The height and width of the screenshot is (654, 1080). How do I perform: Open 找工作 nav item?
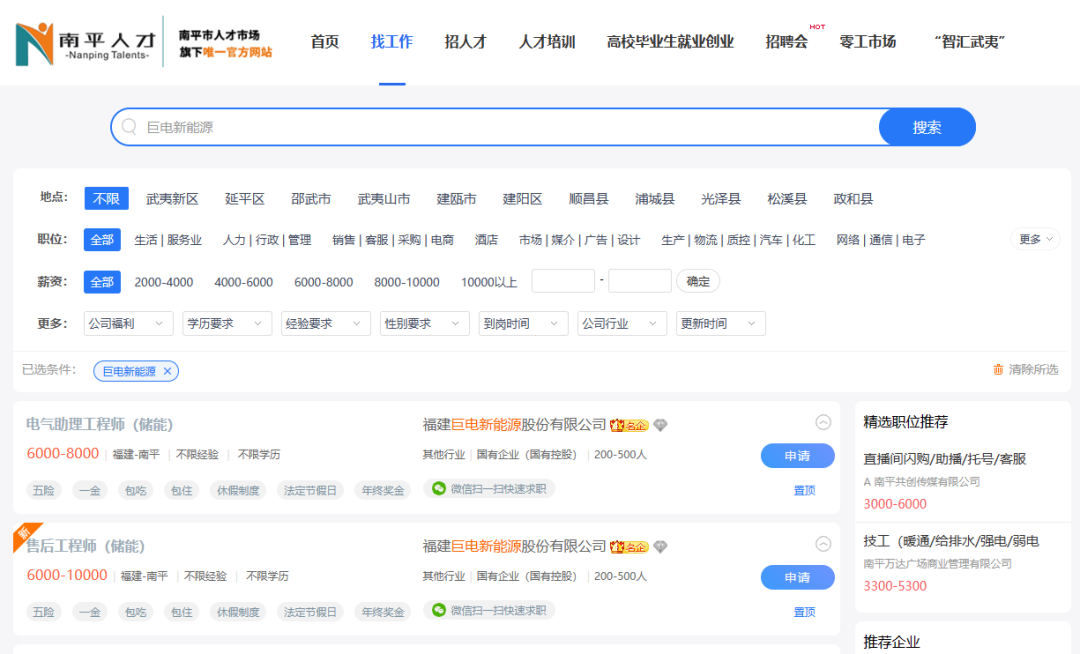[391, 42]
